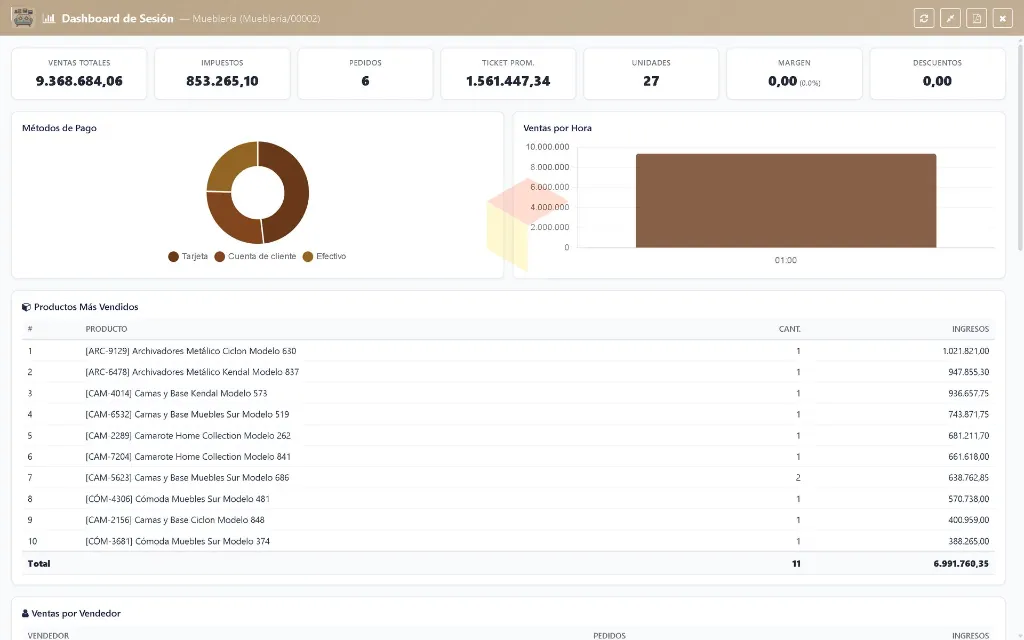Viewport: 1024px width, 640px height.
Task: Select row Camarote Home Collection Modelo 262
Action: 508,436
